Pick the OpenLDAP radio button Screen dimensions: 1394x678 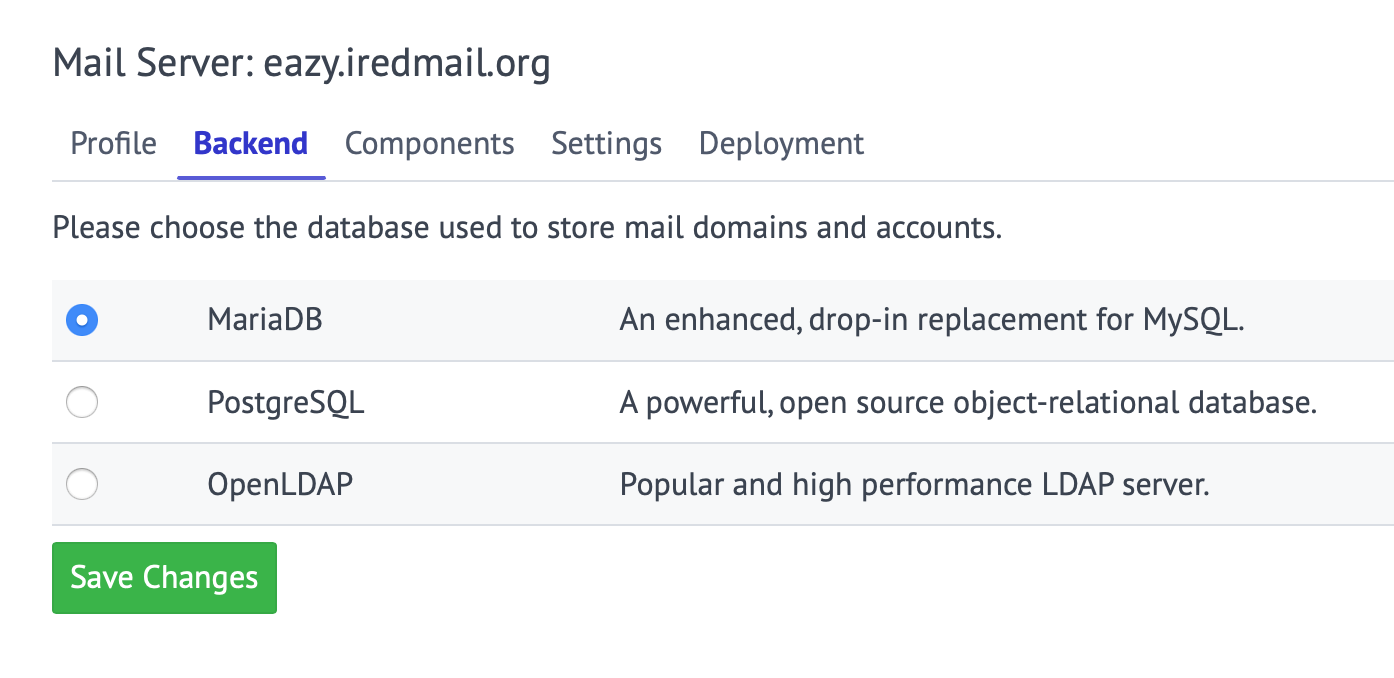click(81, 485)
